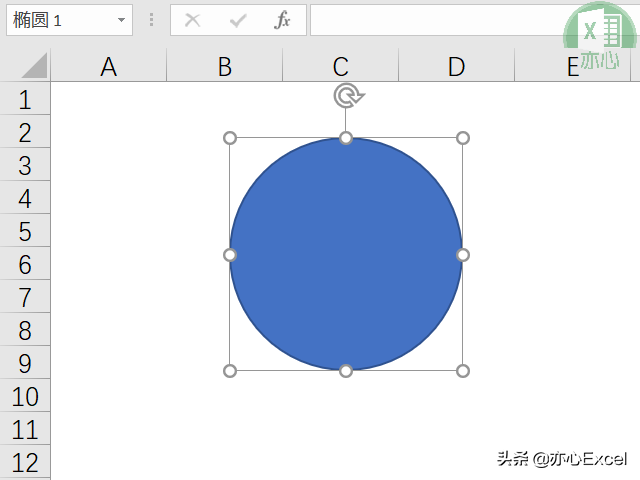This screenshot has width=640, height=480.
Task: Click the middle-left sizing handle of the circle
Action: pyautogui.click(x=230, y=255)
